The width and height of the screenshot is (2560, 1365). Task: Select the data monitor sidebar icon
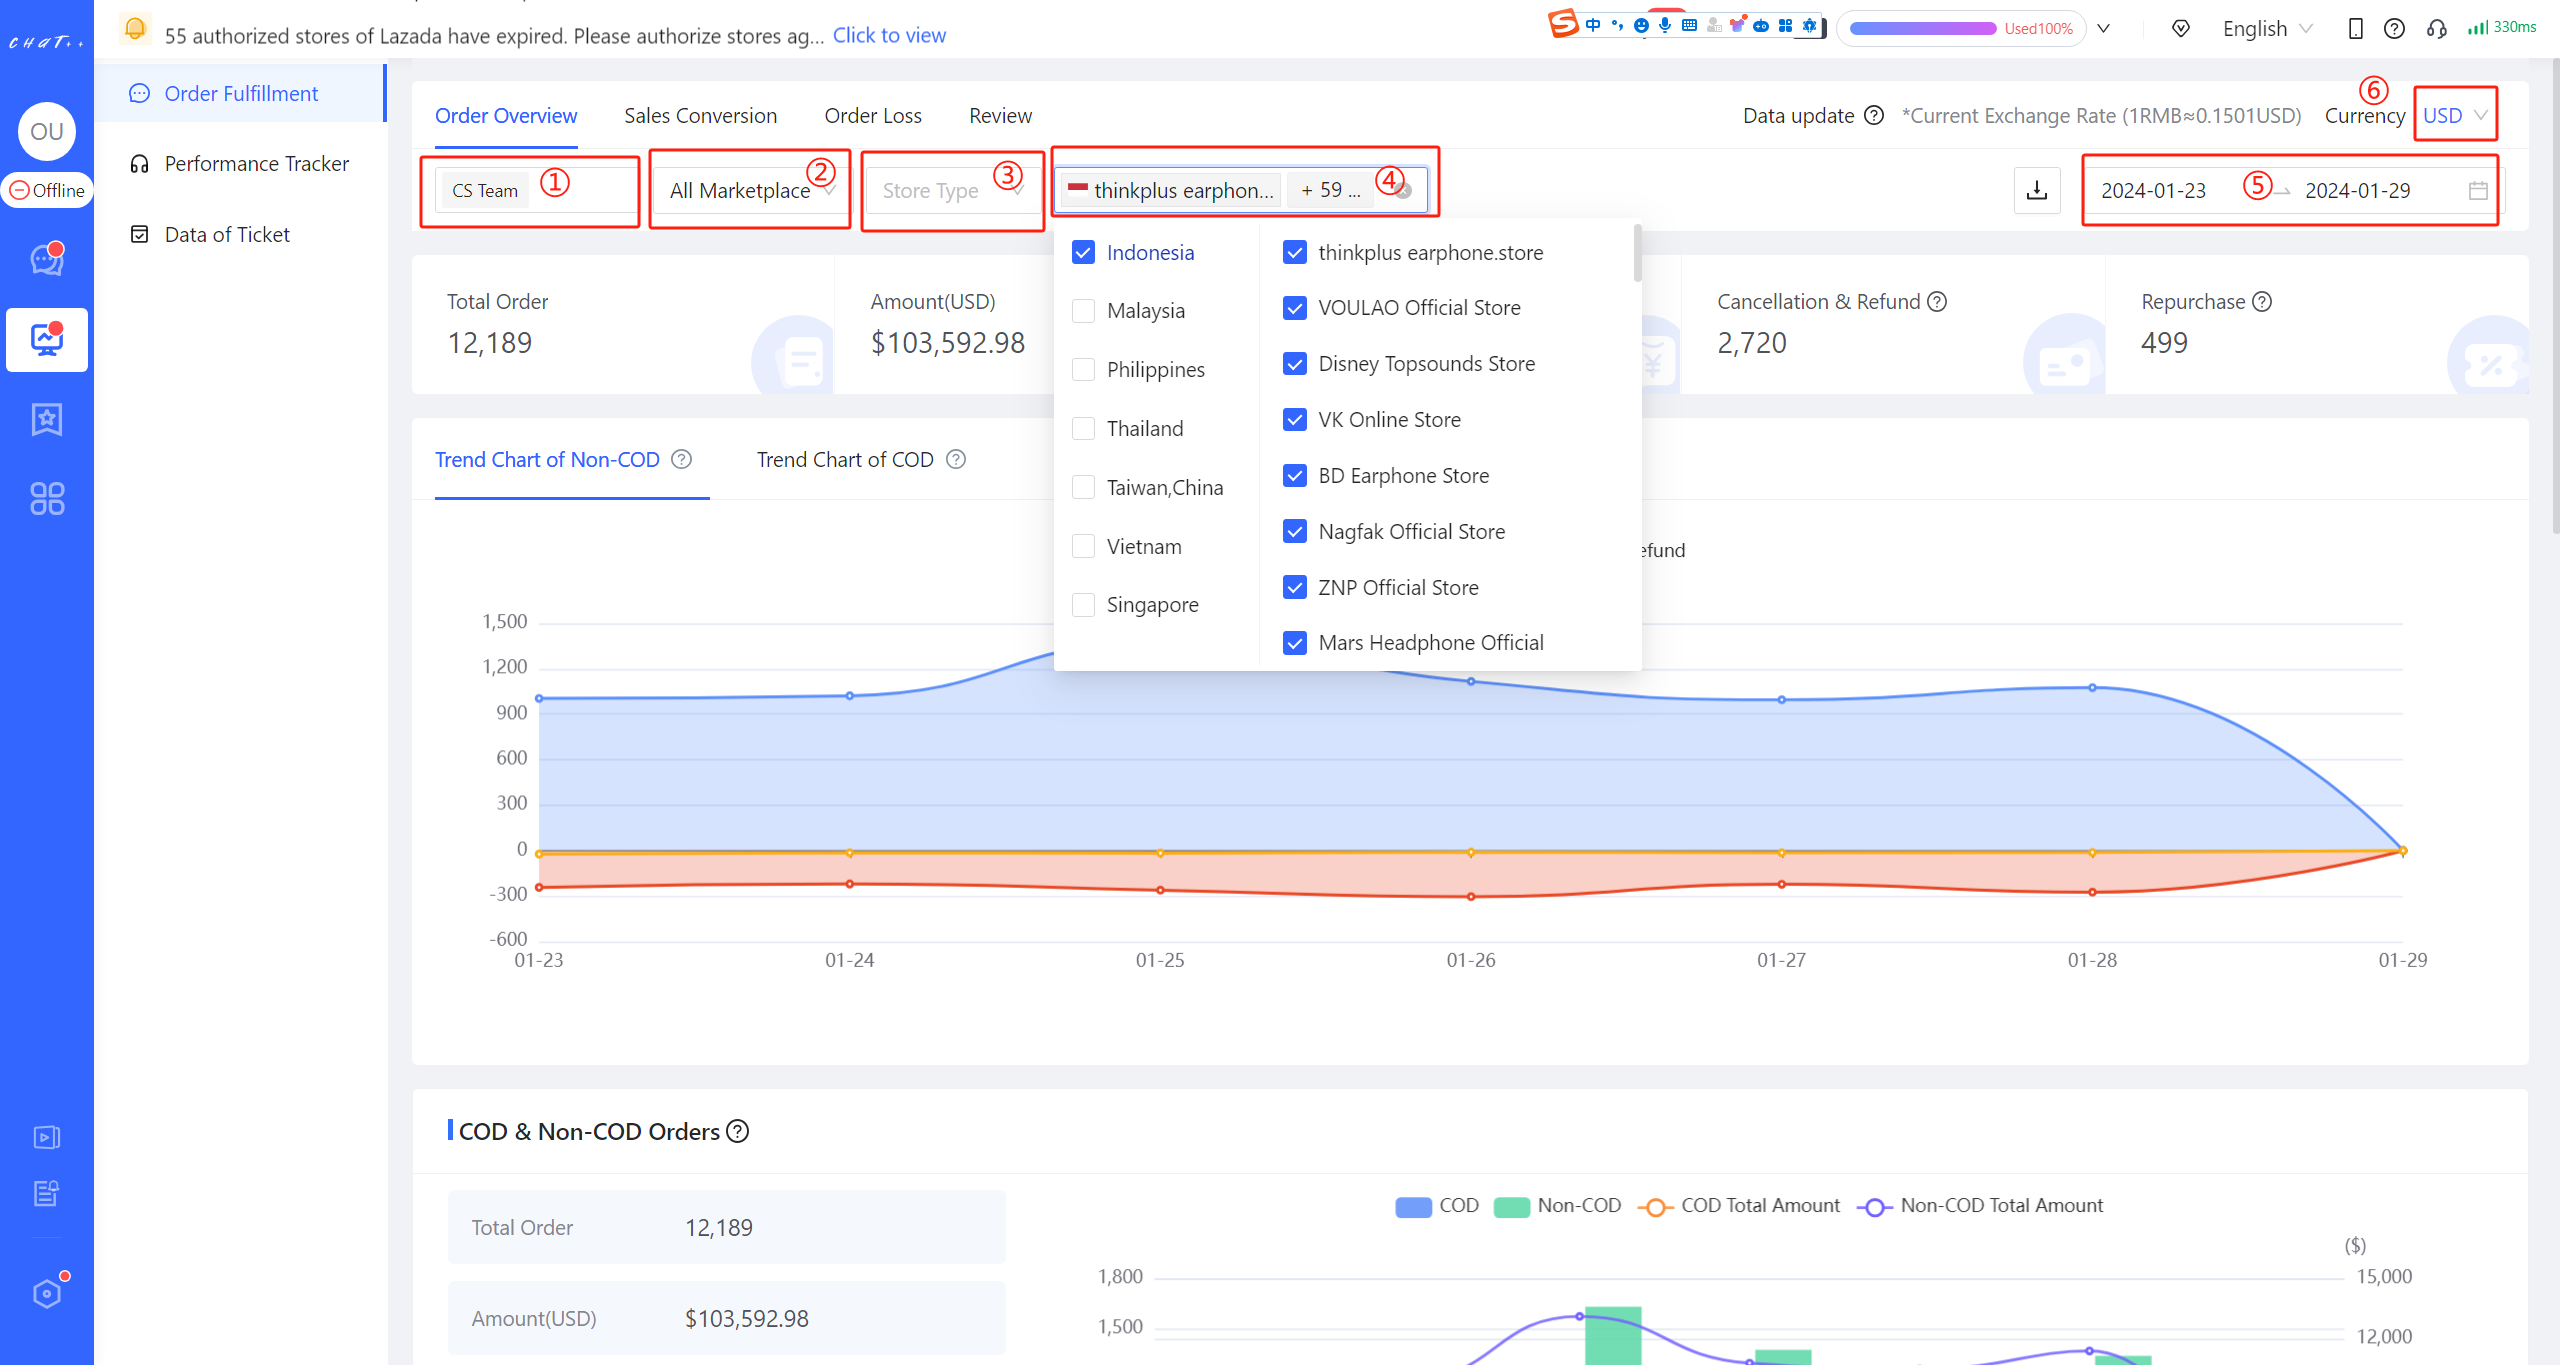(47, 340)
